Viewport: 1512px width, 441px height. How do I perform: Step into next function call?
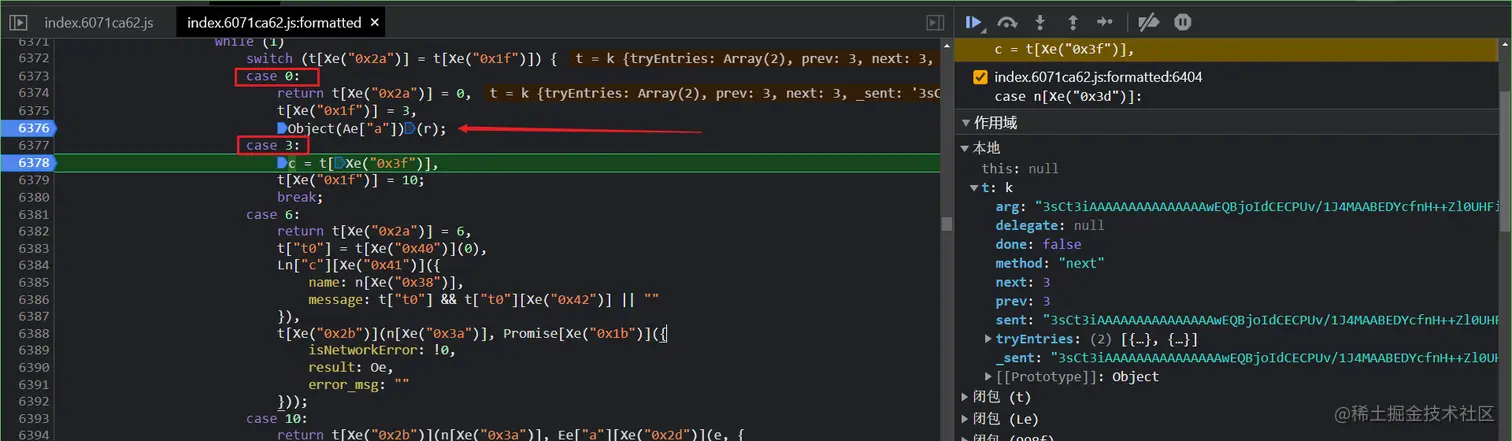(x=1040, y=22)
